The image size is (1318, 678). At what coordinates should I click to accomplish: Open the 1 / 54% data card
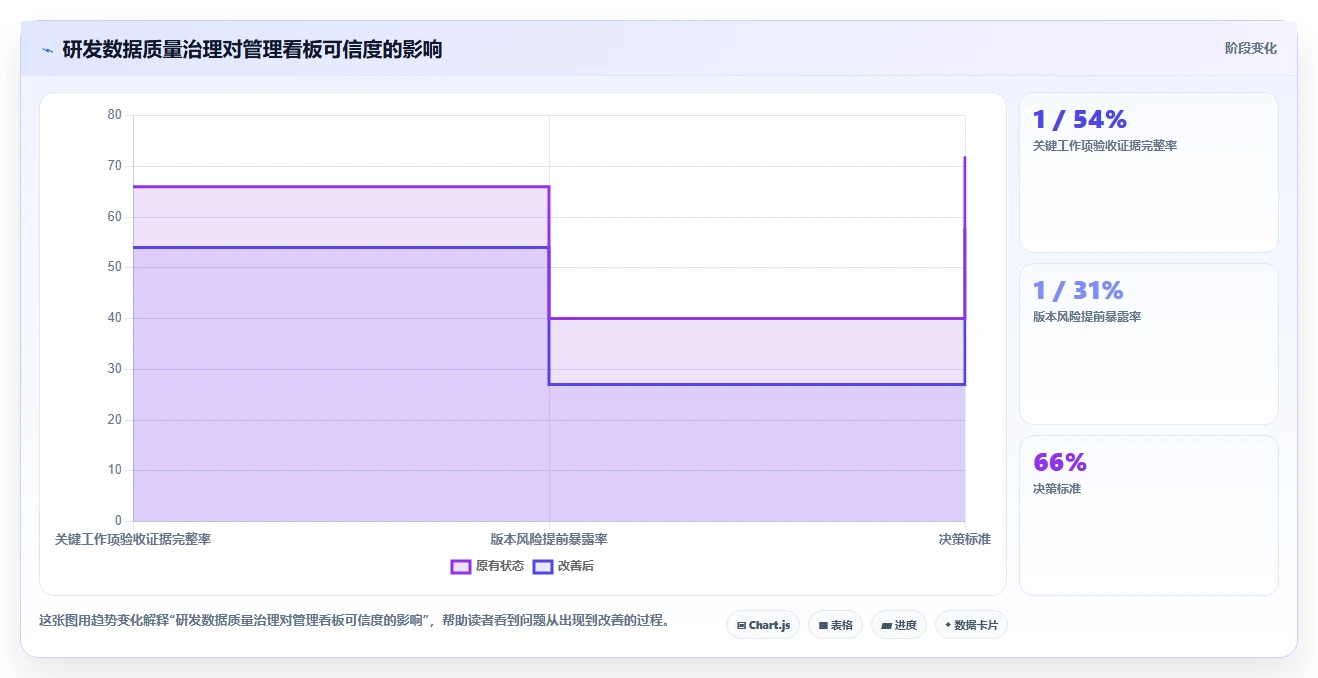coord(1148,172)
